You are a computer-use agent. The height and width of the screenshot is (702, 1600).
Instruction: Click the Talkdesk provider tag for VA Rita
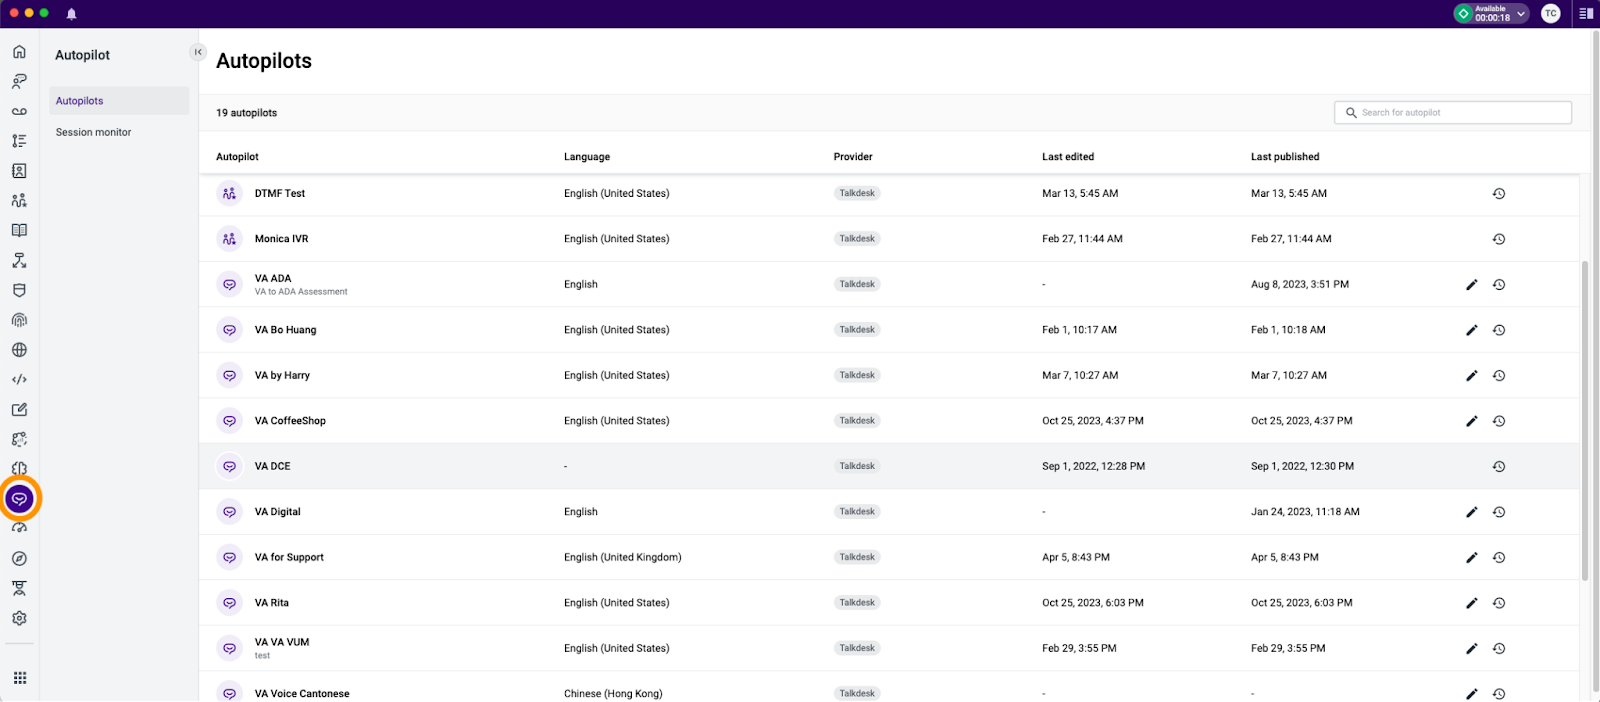(x=857, y=603)
